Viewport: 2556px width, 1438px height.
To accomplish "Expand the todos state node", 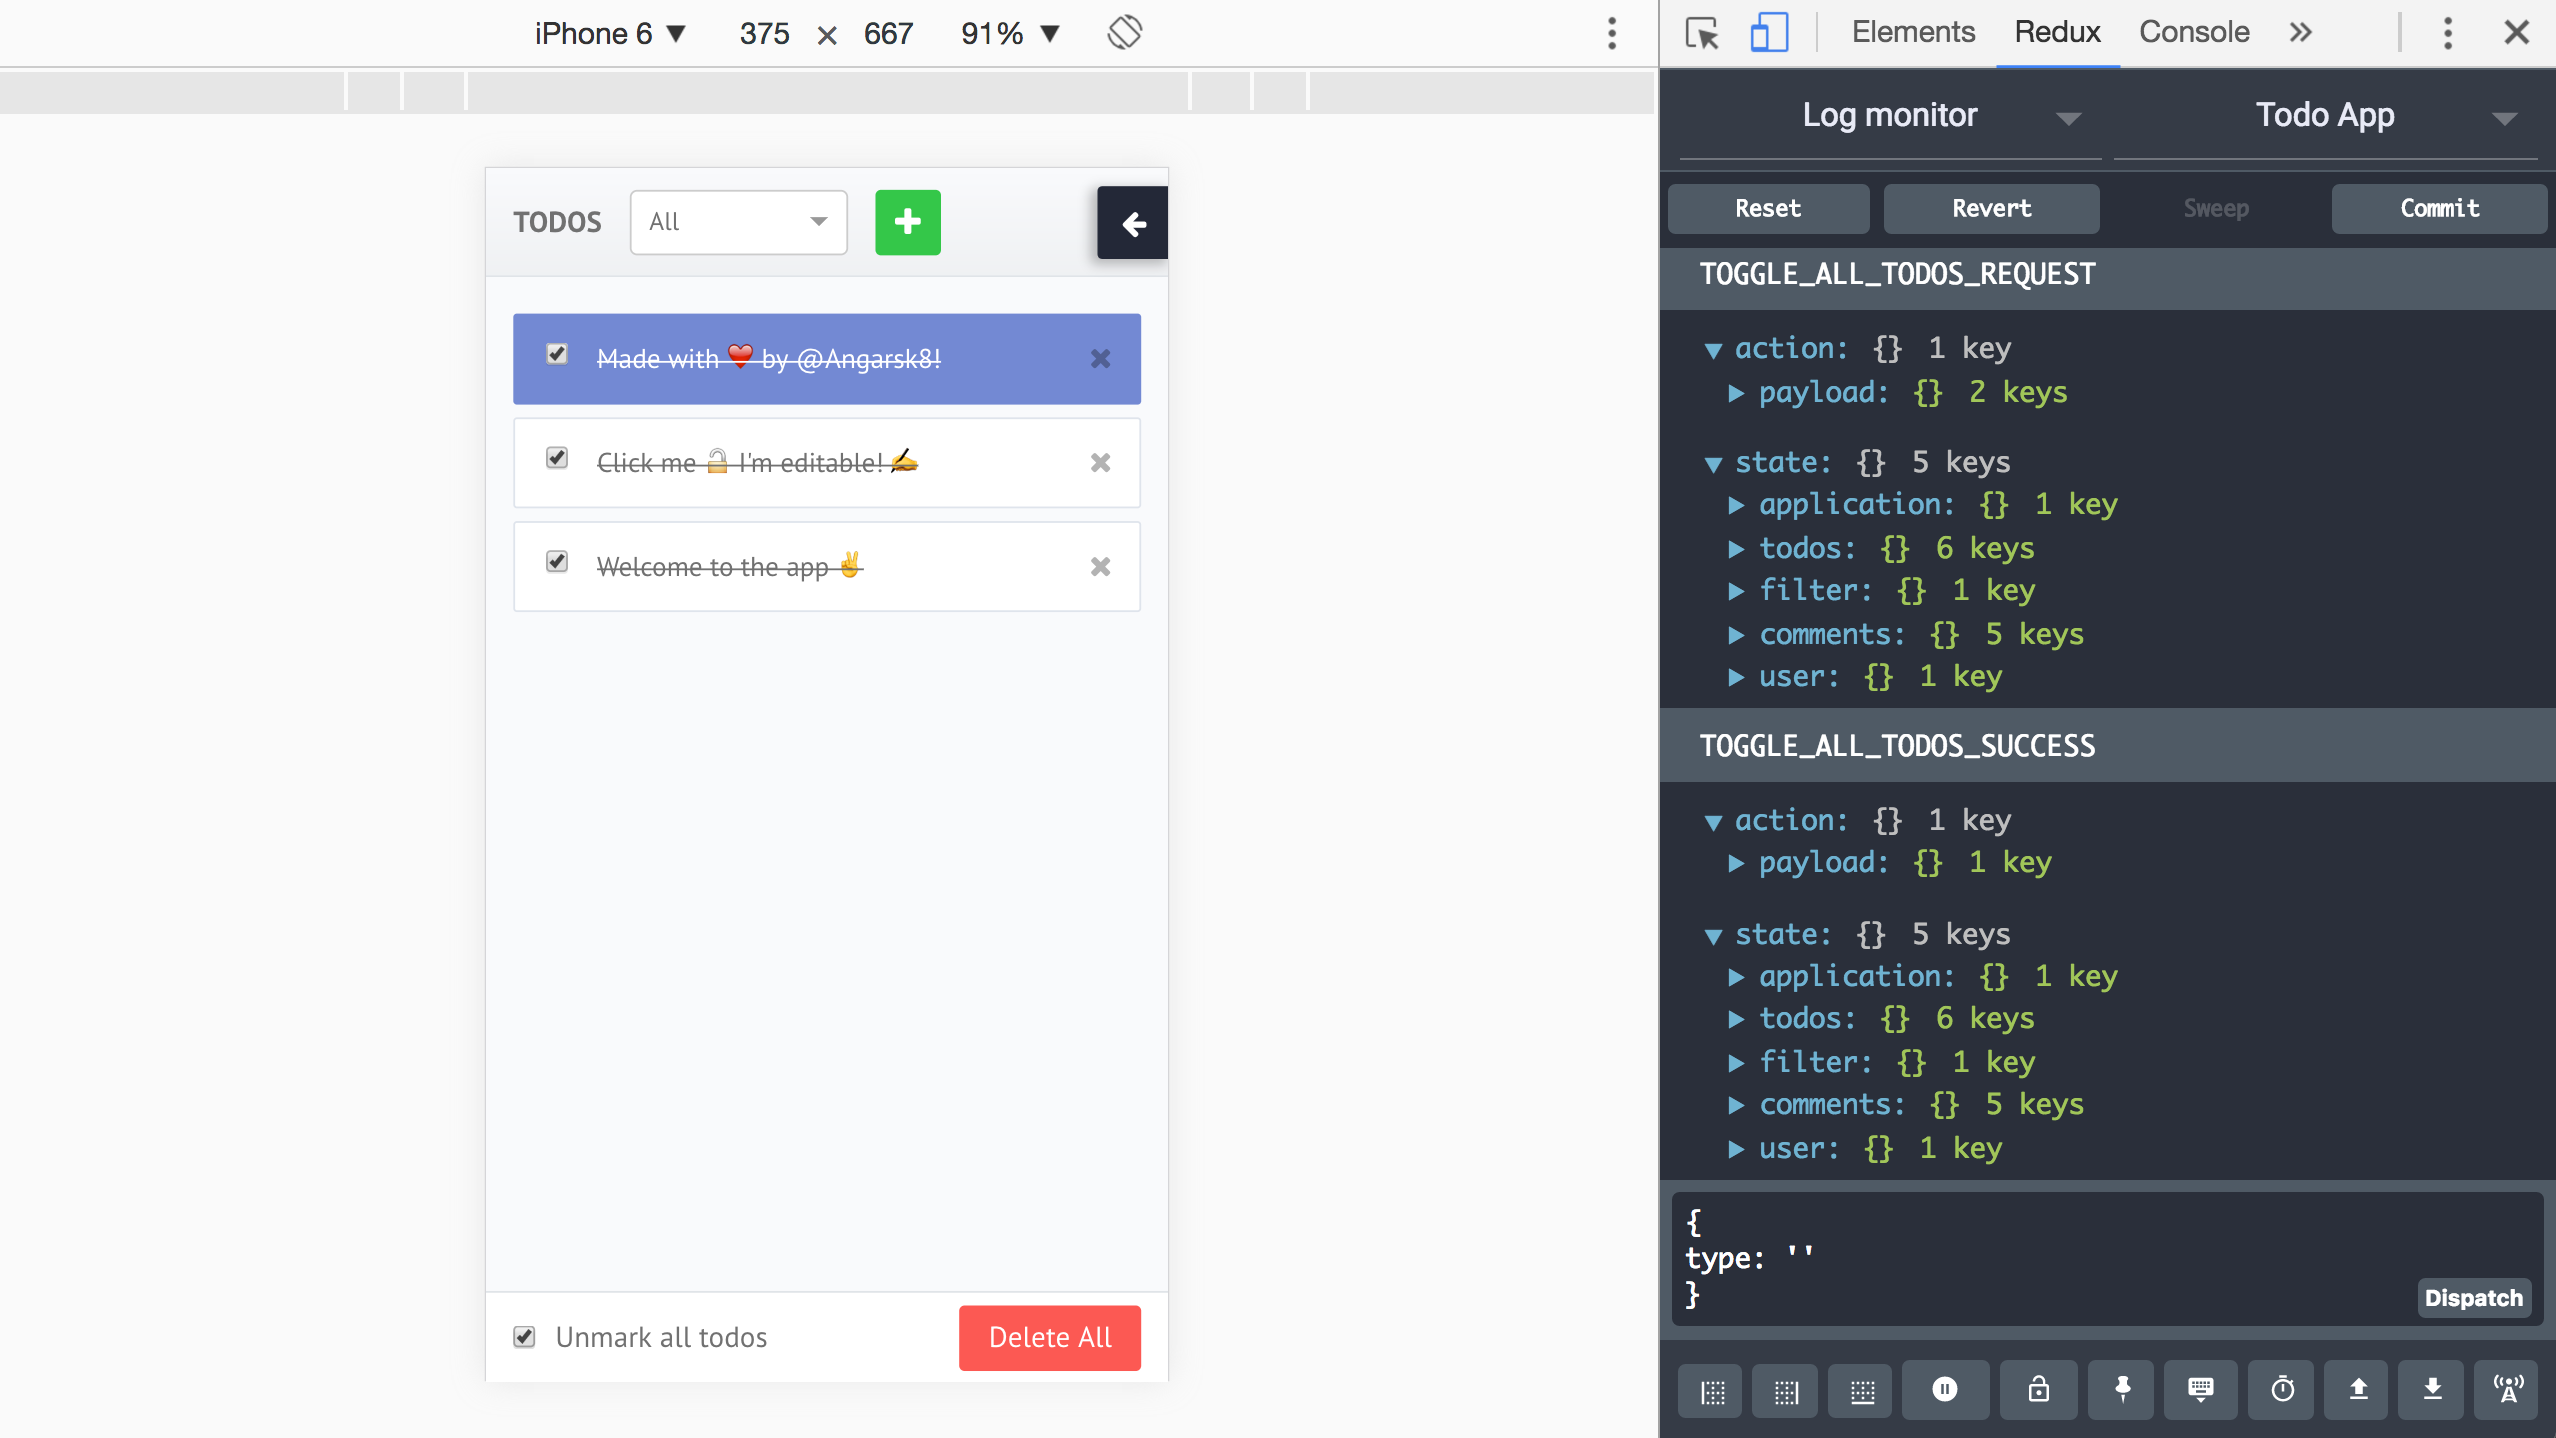I will click(1737, 549).
